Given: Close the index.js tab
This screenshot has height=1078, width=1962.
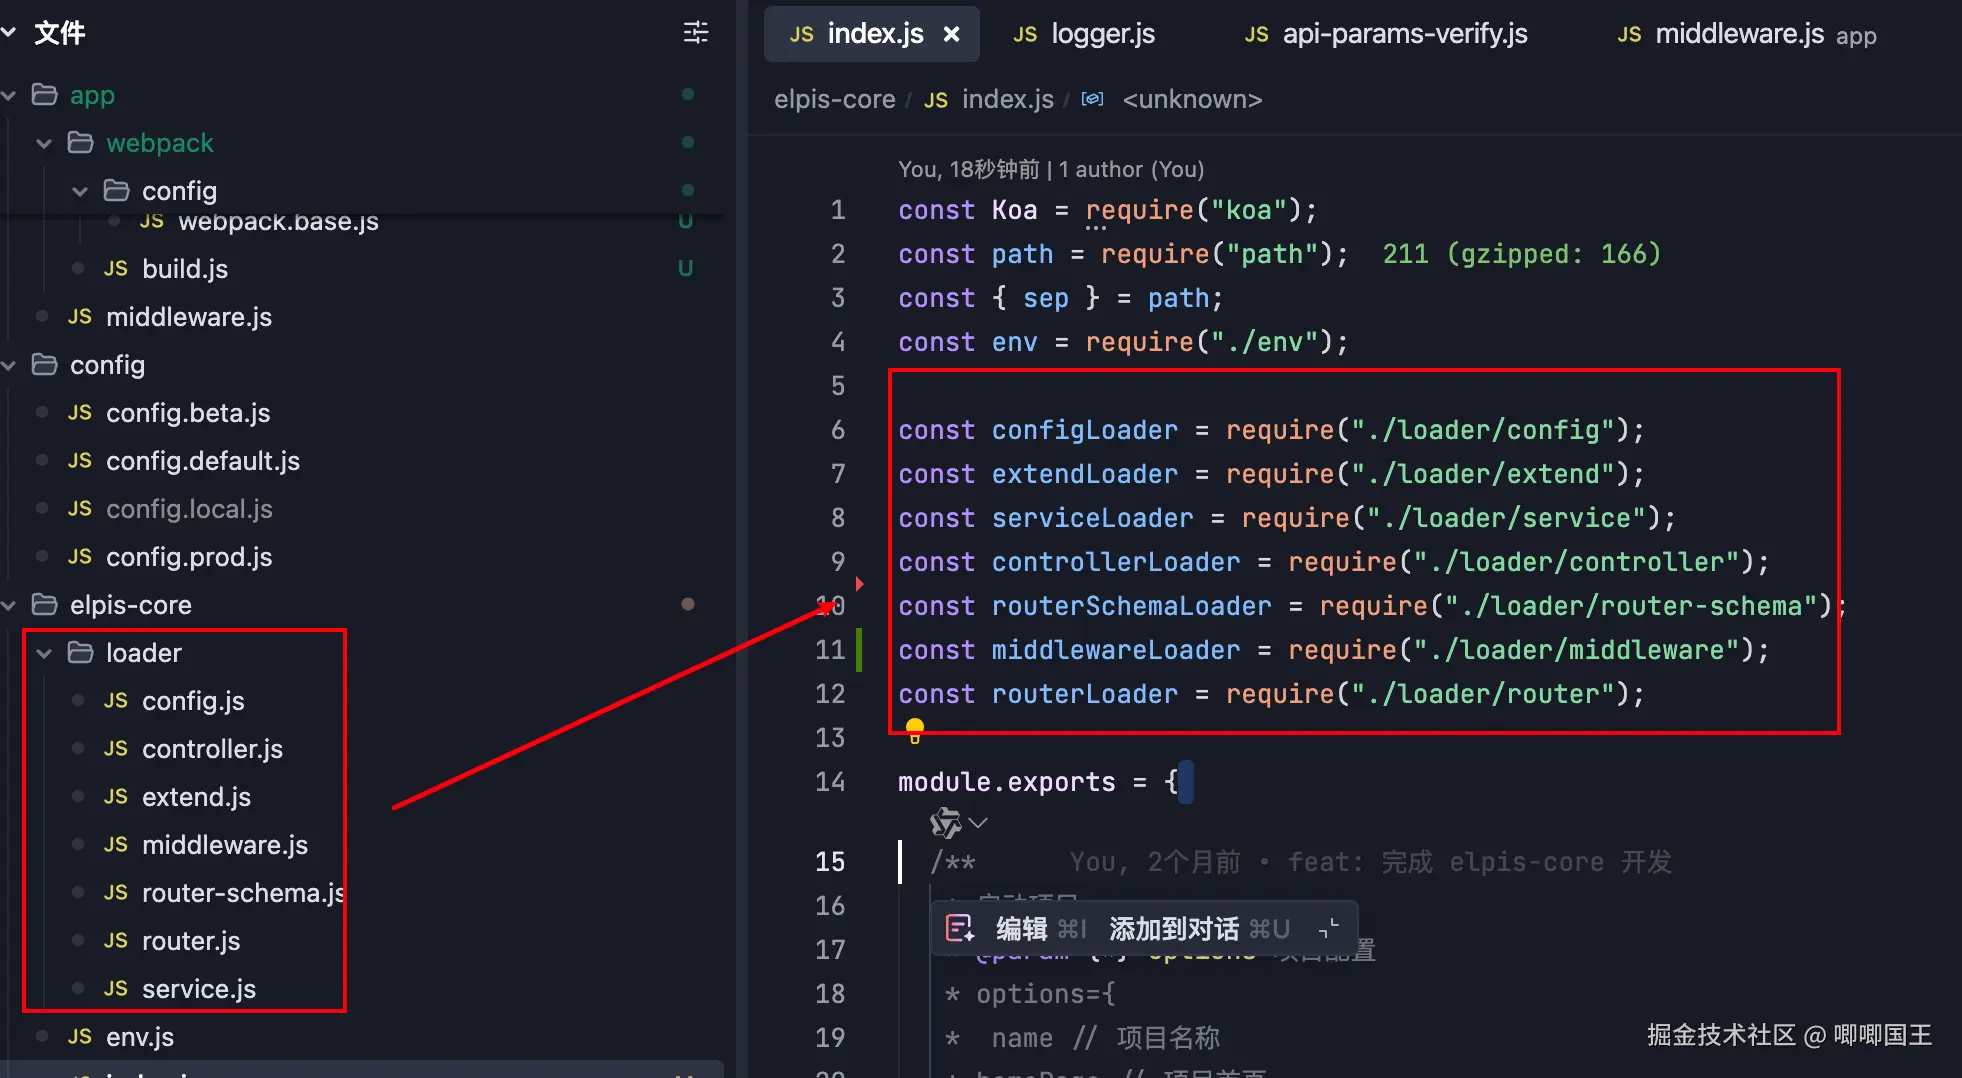Looking at the screenshot, I should point(952,34).
